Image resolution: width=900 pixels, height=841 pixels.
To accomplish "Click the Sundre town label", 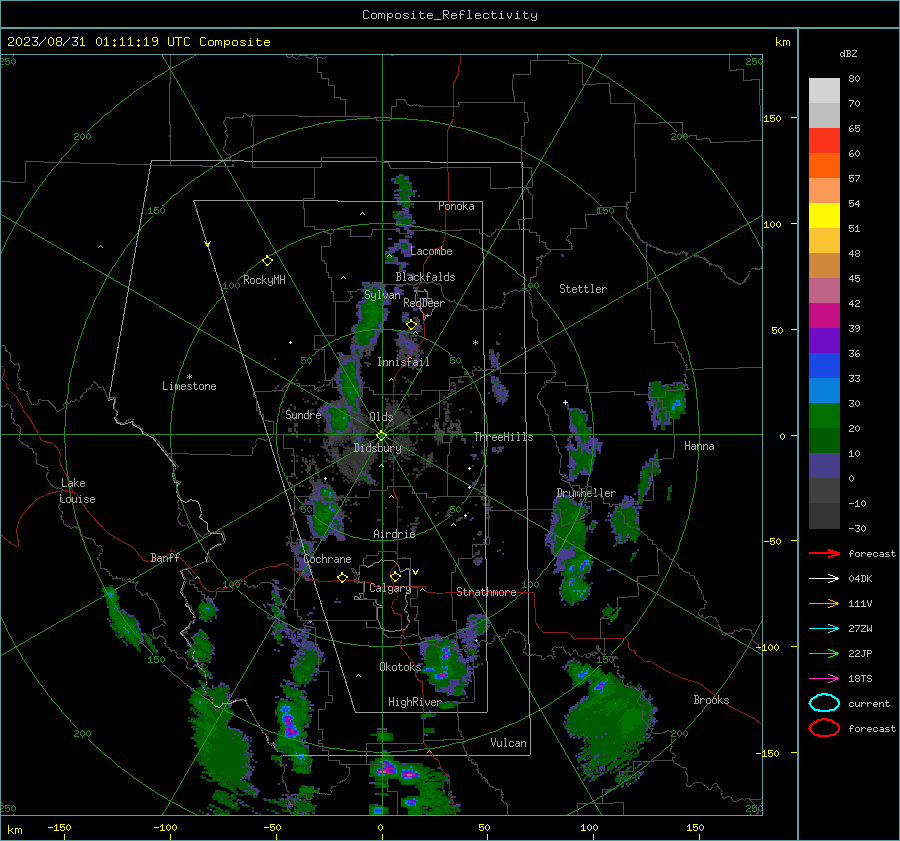I will pyautogui.click(x=304, y=415).
